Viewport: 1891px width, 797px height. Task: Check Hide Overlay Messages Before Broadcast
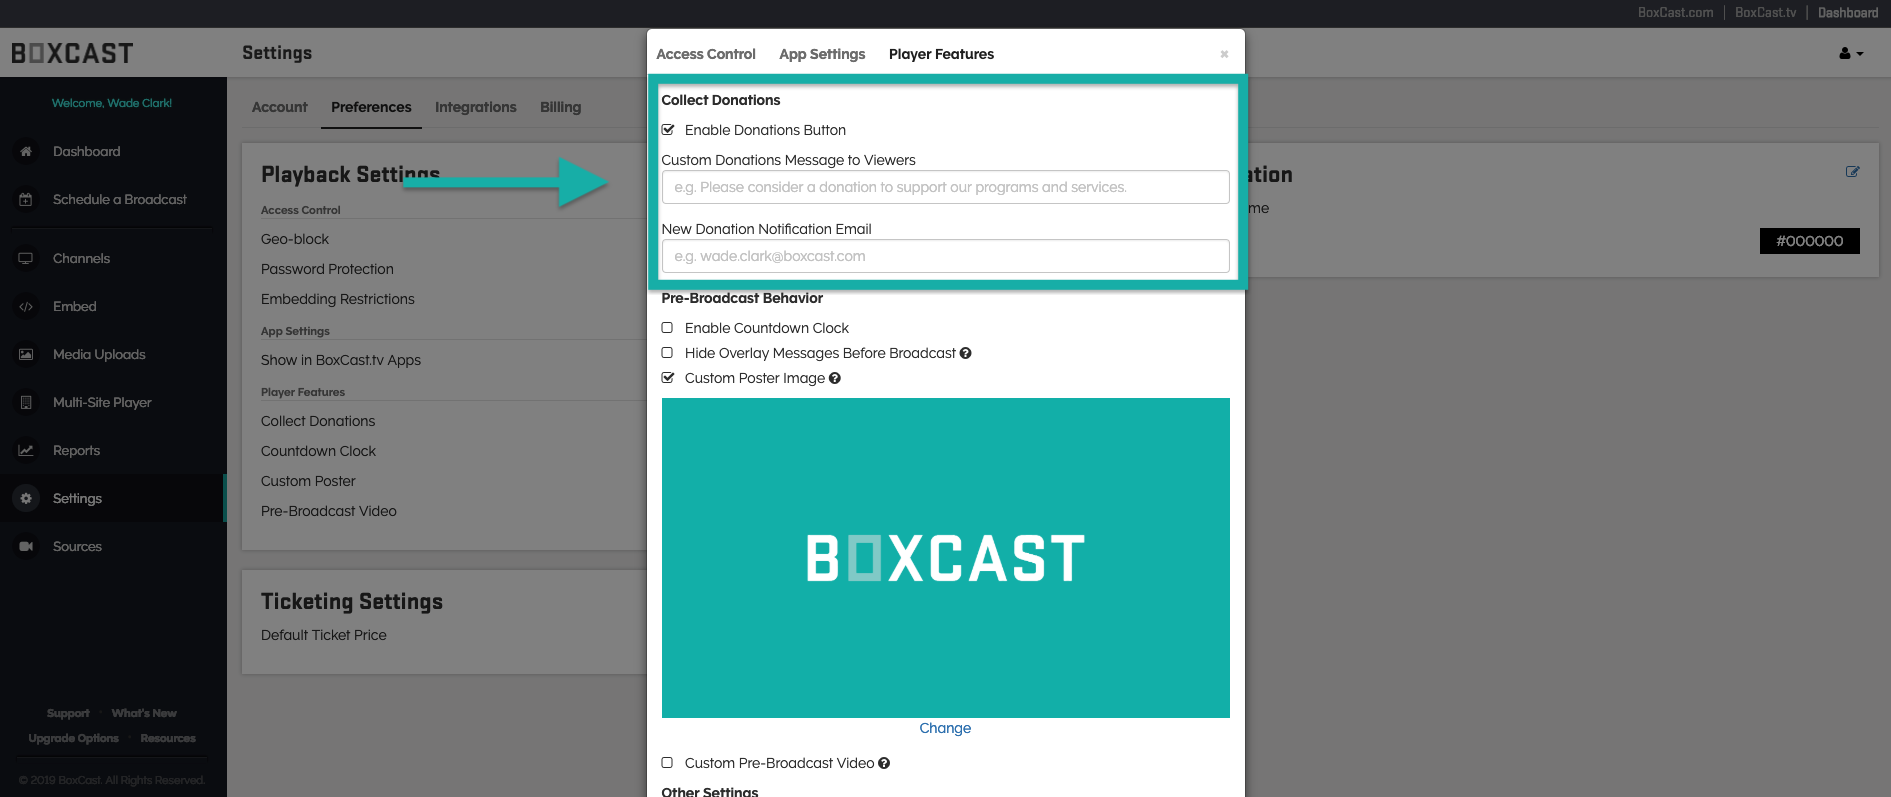click(x=668, y=353)
